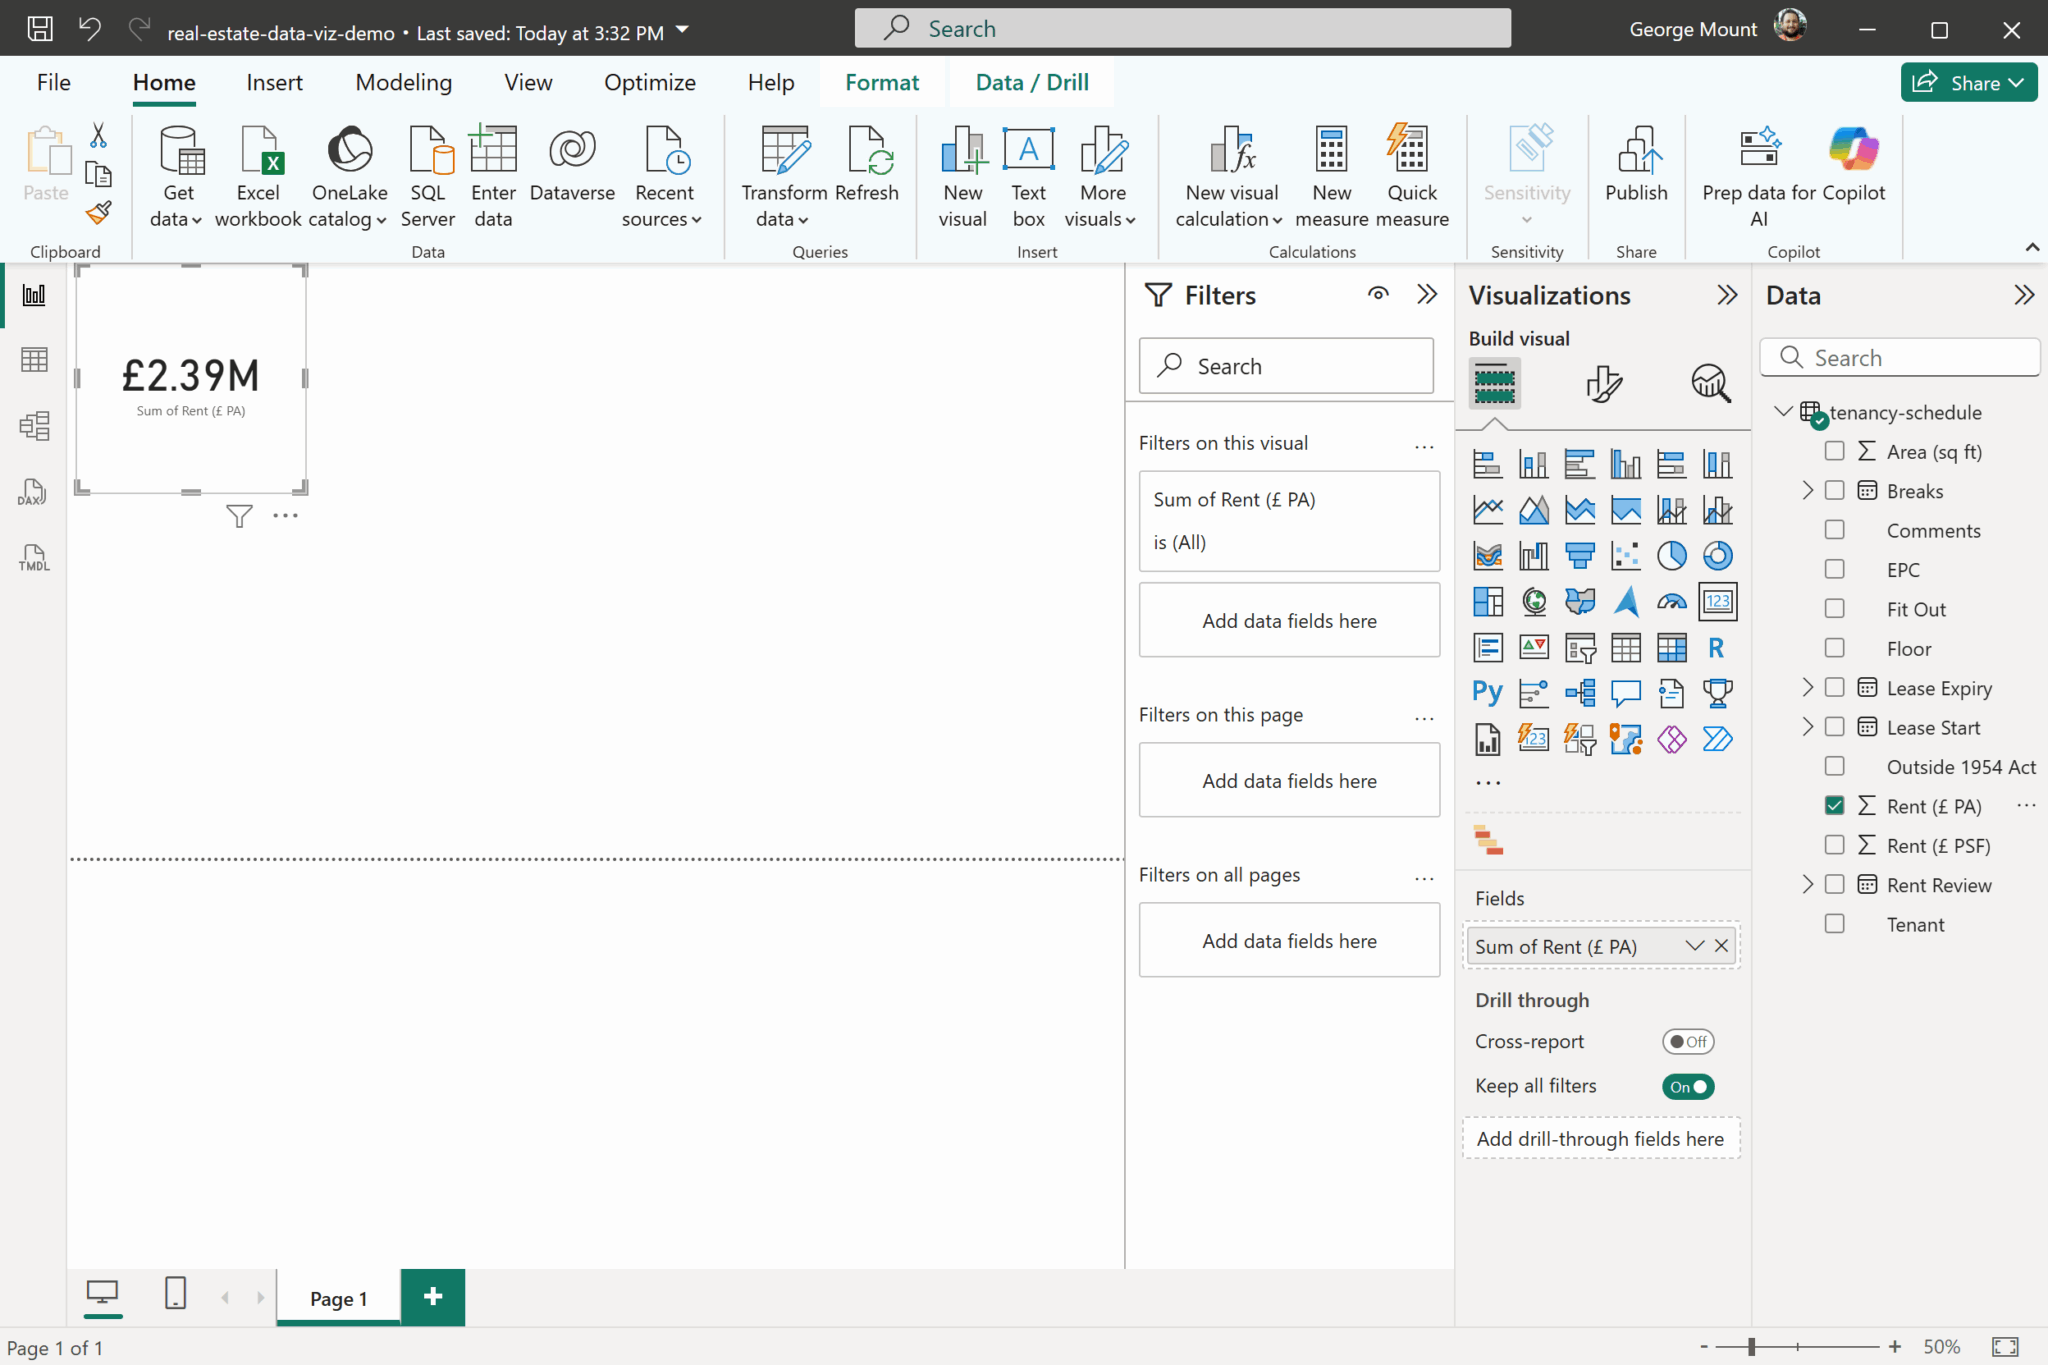Expand the Lease Expiry date hierarchy
The width and height of the screenshot is (2048, 1365).
pyautogui.click(x=1807, y=687)
